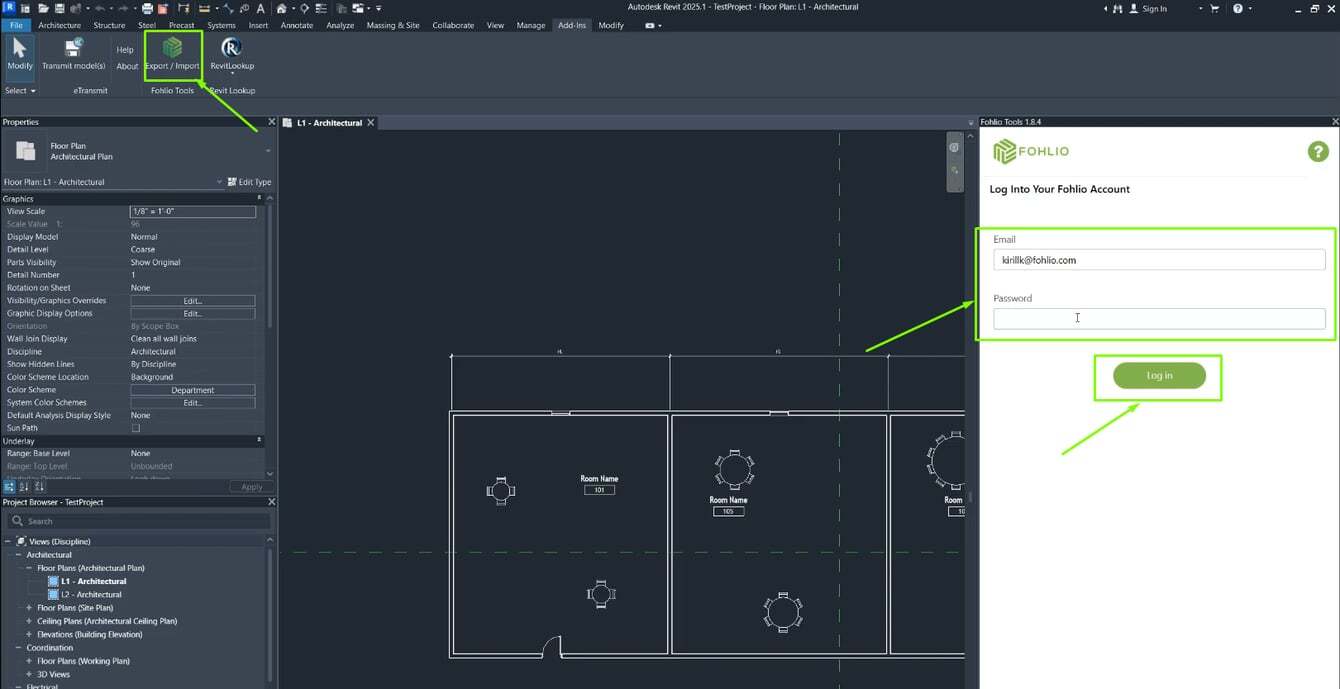Open the Select dropdown under Modify
This screenshot has width=1340, height=689.
20,91
